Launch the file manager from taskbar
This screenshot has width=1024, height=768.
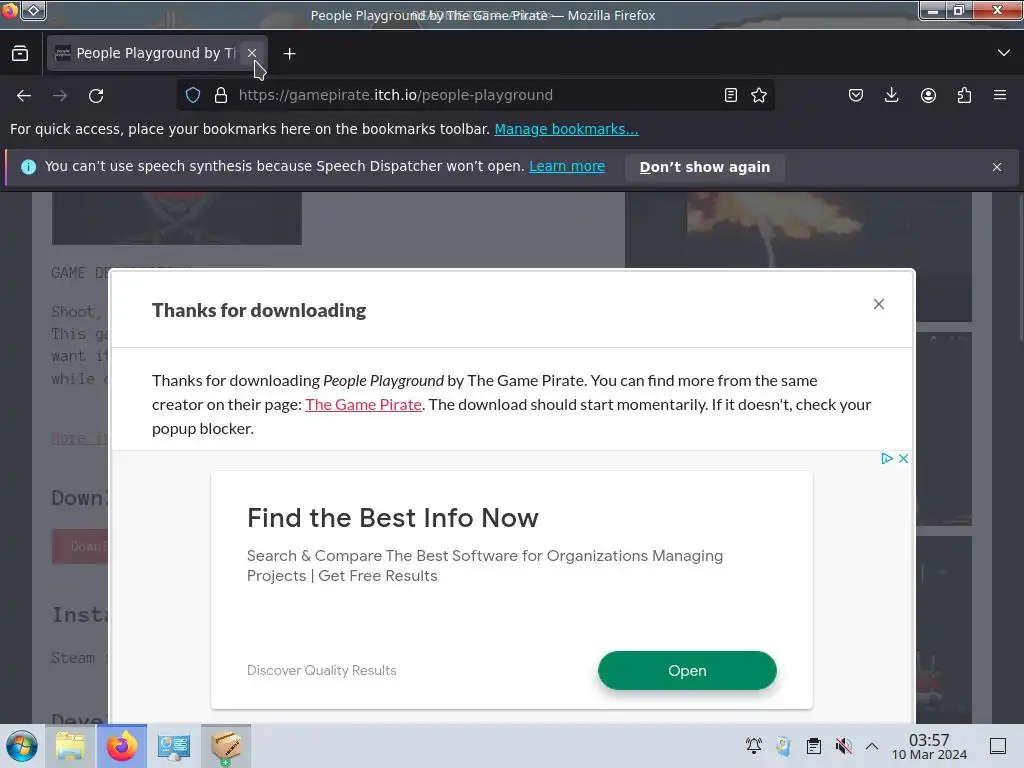click(70, 746)
